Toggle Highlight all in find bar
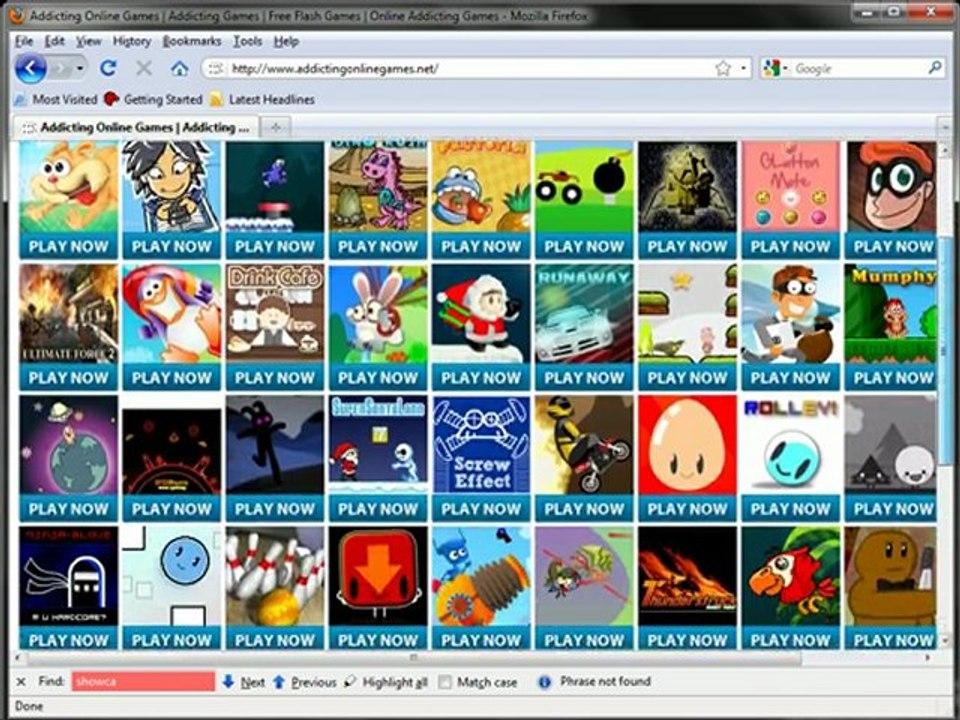 (x=386, y=681)
